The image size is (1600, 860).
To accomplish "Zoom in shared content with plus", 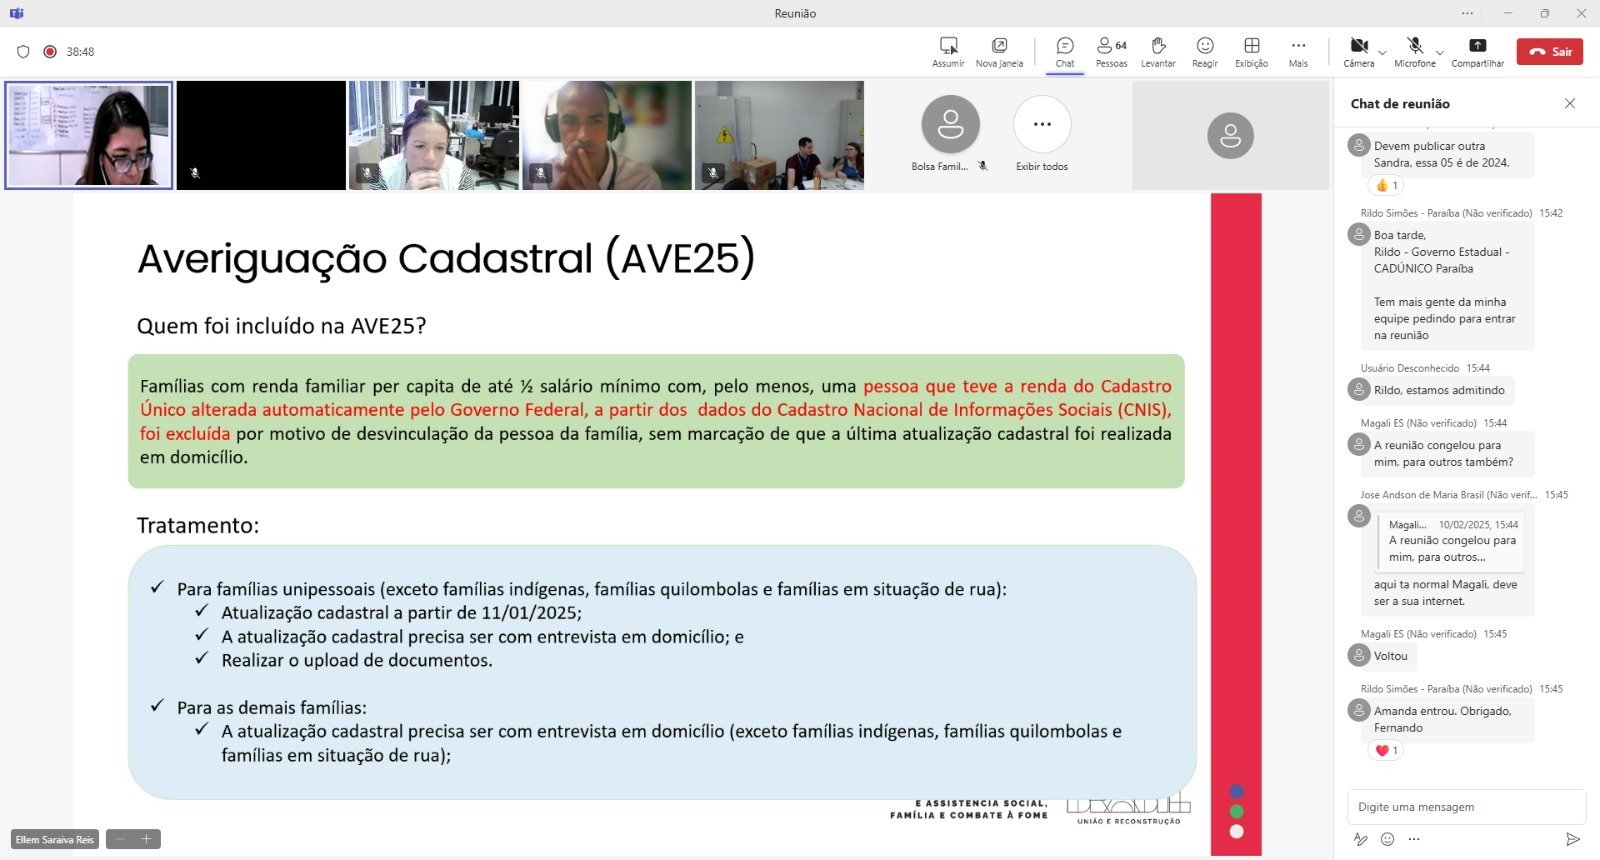I will 146,839.
